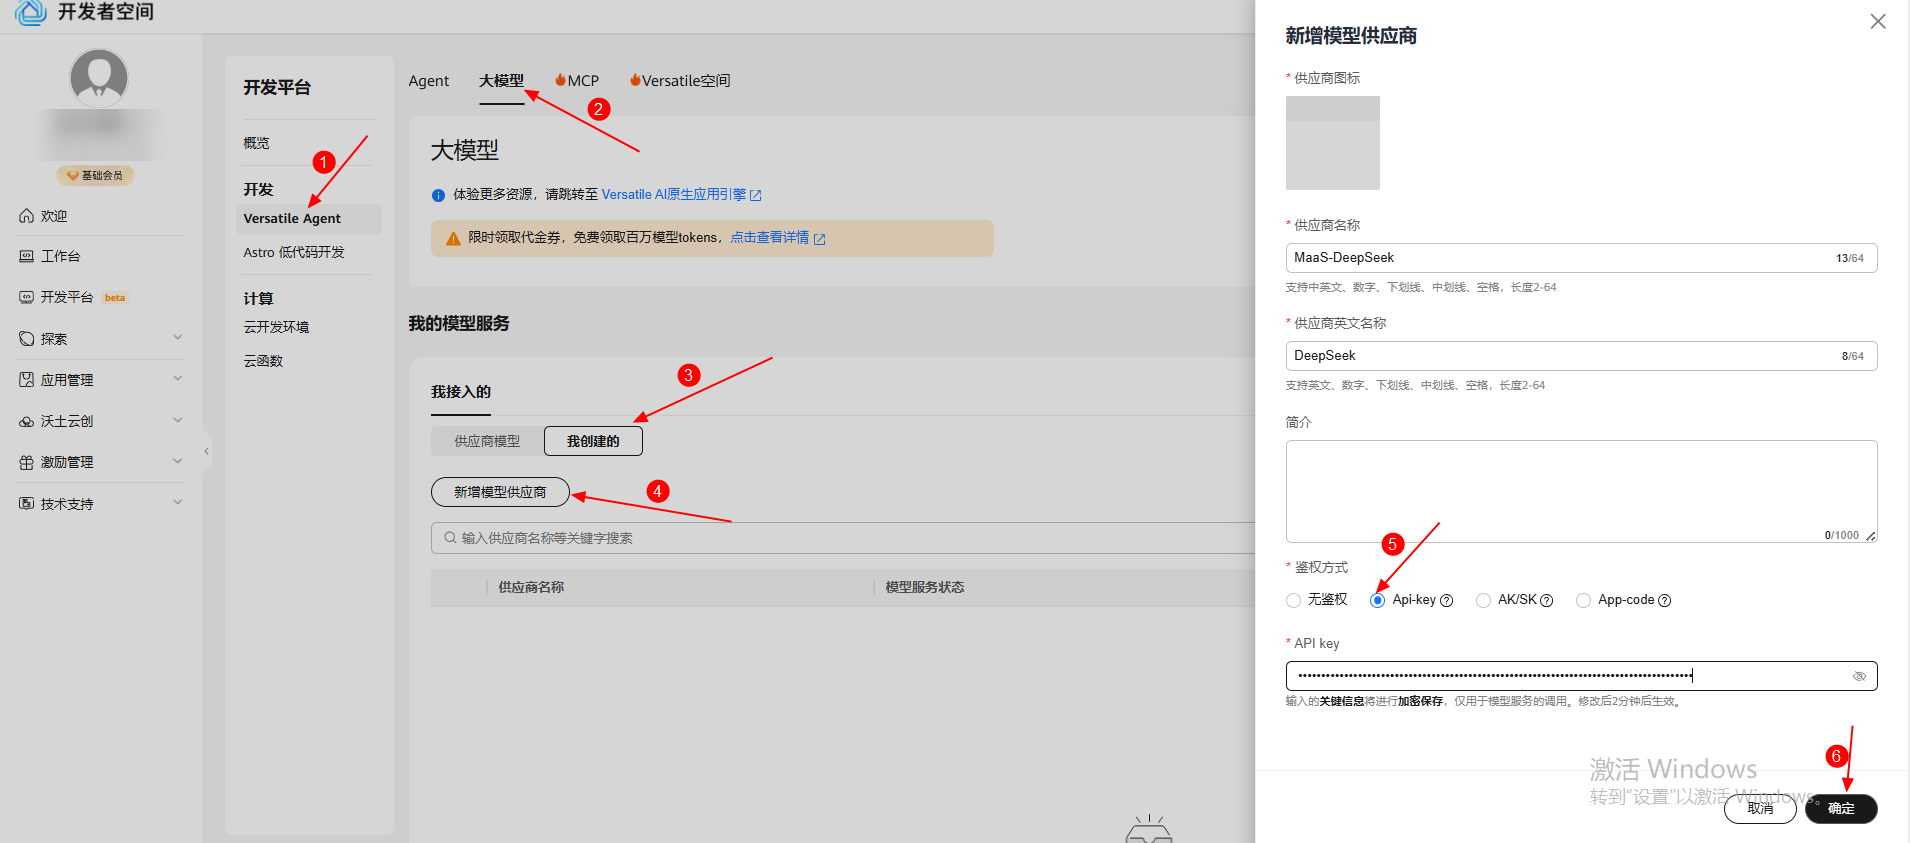Click the 模型服务状态 column header
Viewport: 1910px width, 843px height.
[925, 587]
